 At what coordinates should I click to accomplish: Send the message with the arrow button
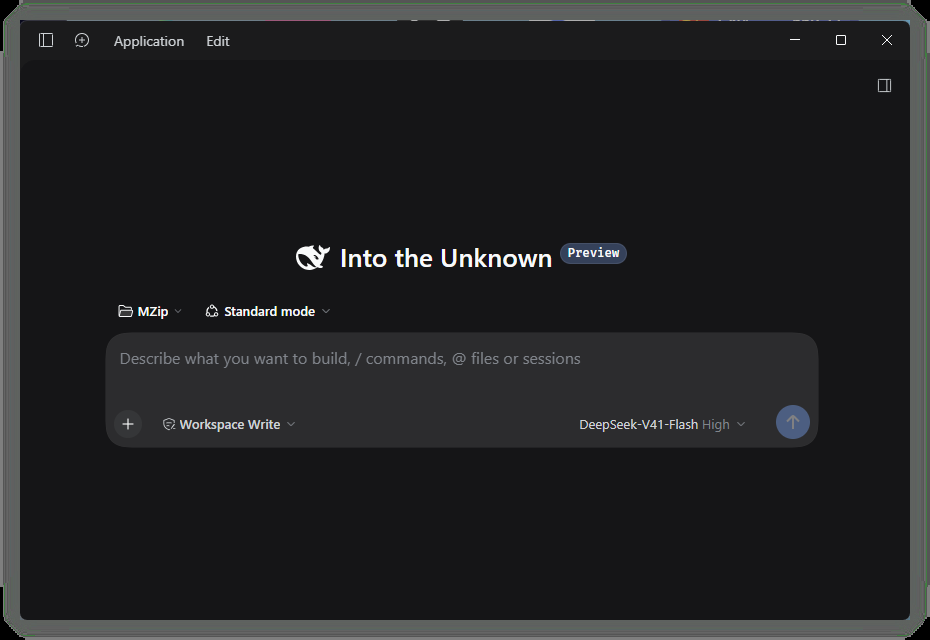tap(793, 422)
